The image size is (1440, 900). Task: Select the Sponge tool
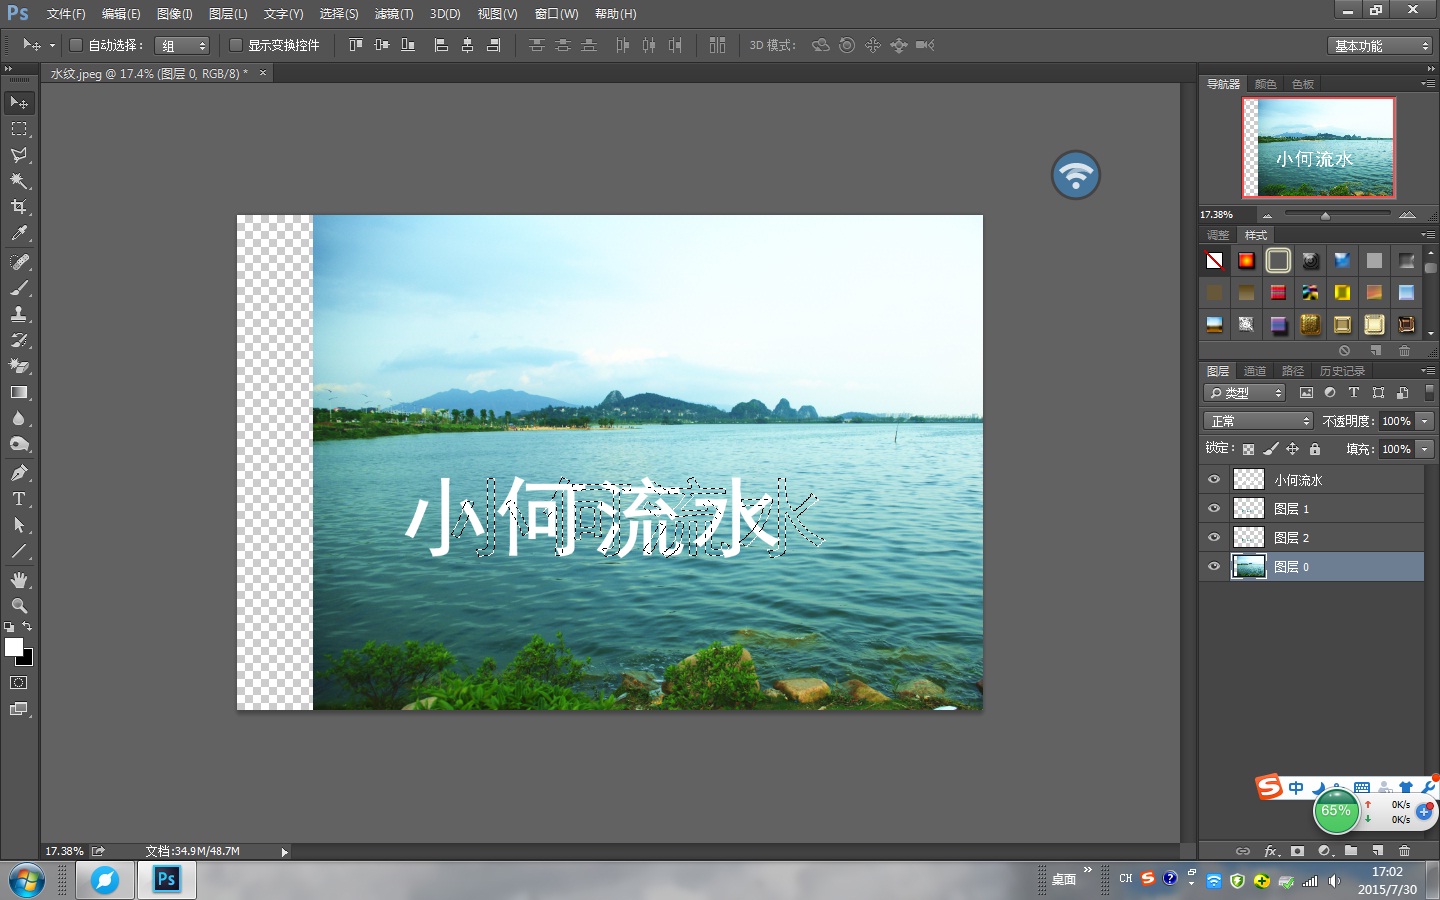coord(19,444)
